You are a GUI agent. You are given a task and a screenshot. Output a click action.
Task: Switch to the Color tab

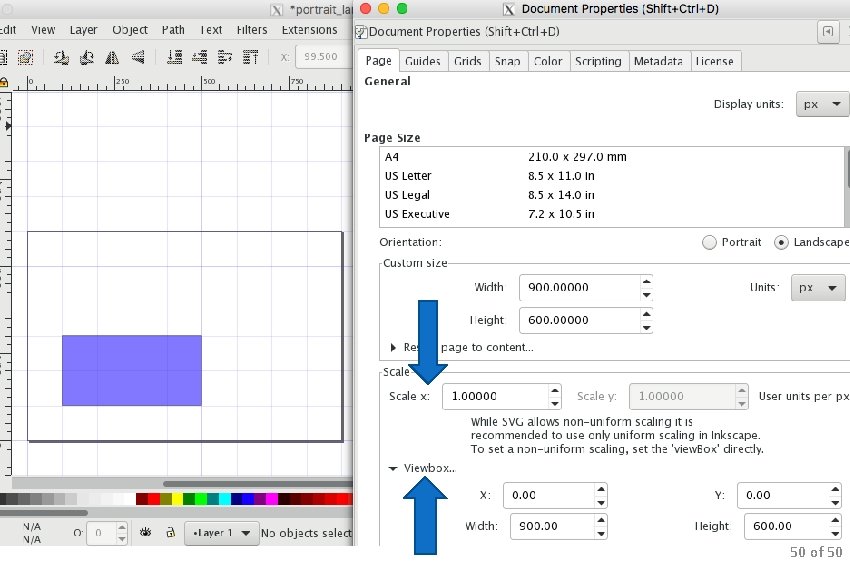pos(548,61)
